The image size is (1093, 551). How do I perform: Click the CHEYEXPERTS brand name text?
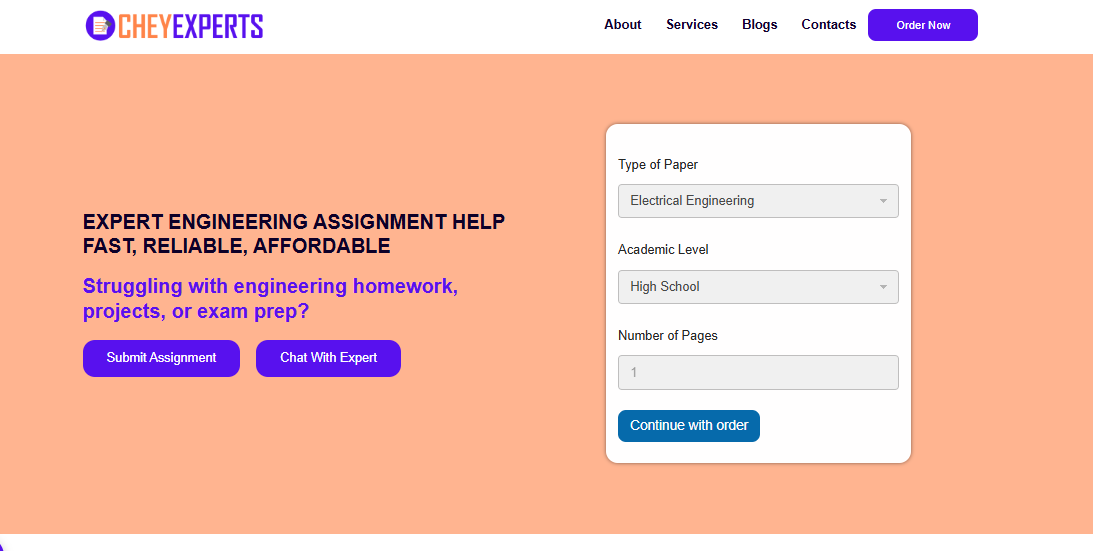click(190, 26)
